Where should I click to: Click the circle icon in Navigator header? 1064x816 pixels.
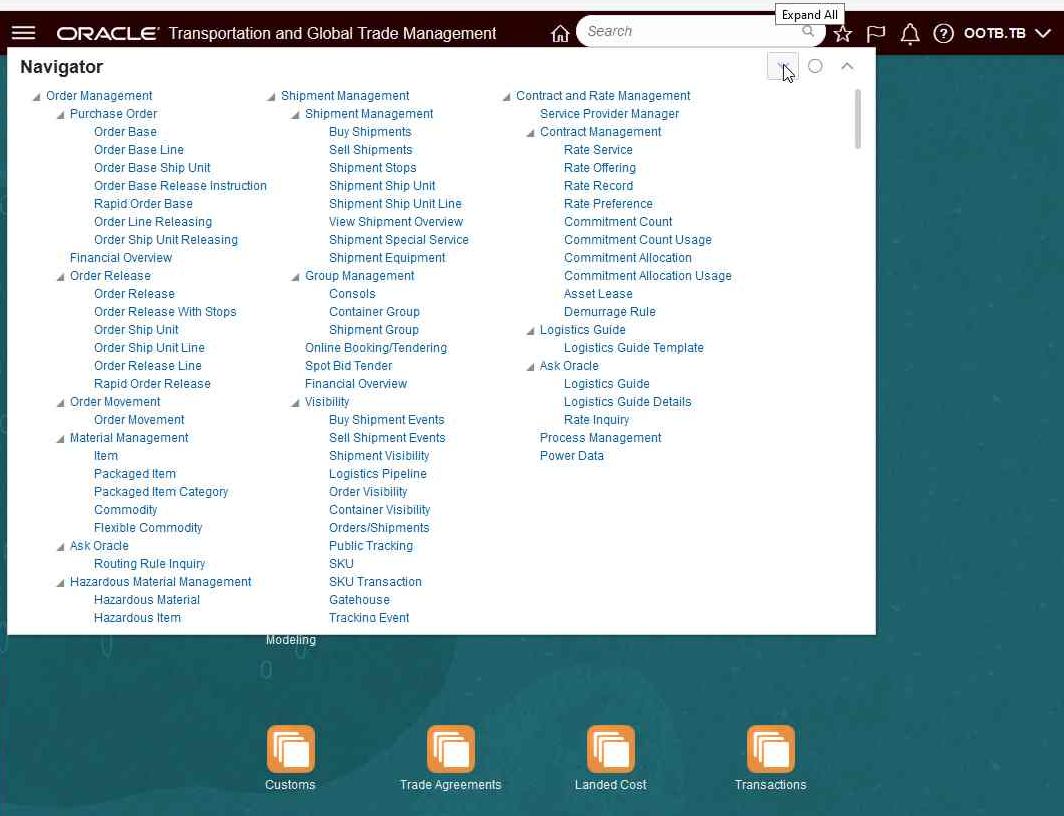(816, 66)
